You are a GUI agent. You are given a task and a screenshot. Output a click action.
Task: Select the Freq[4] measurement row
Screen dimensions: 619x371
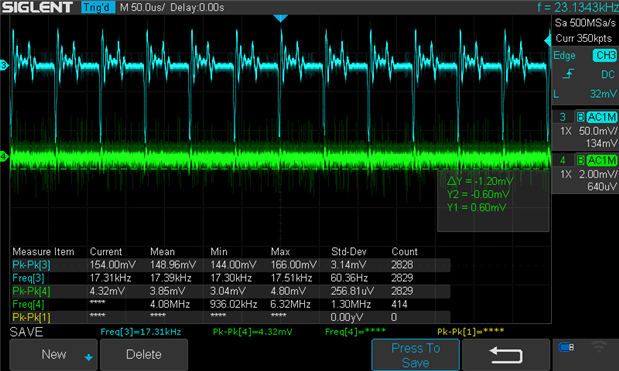point(230,304)
